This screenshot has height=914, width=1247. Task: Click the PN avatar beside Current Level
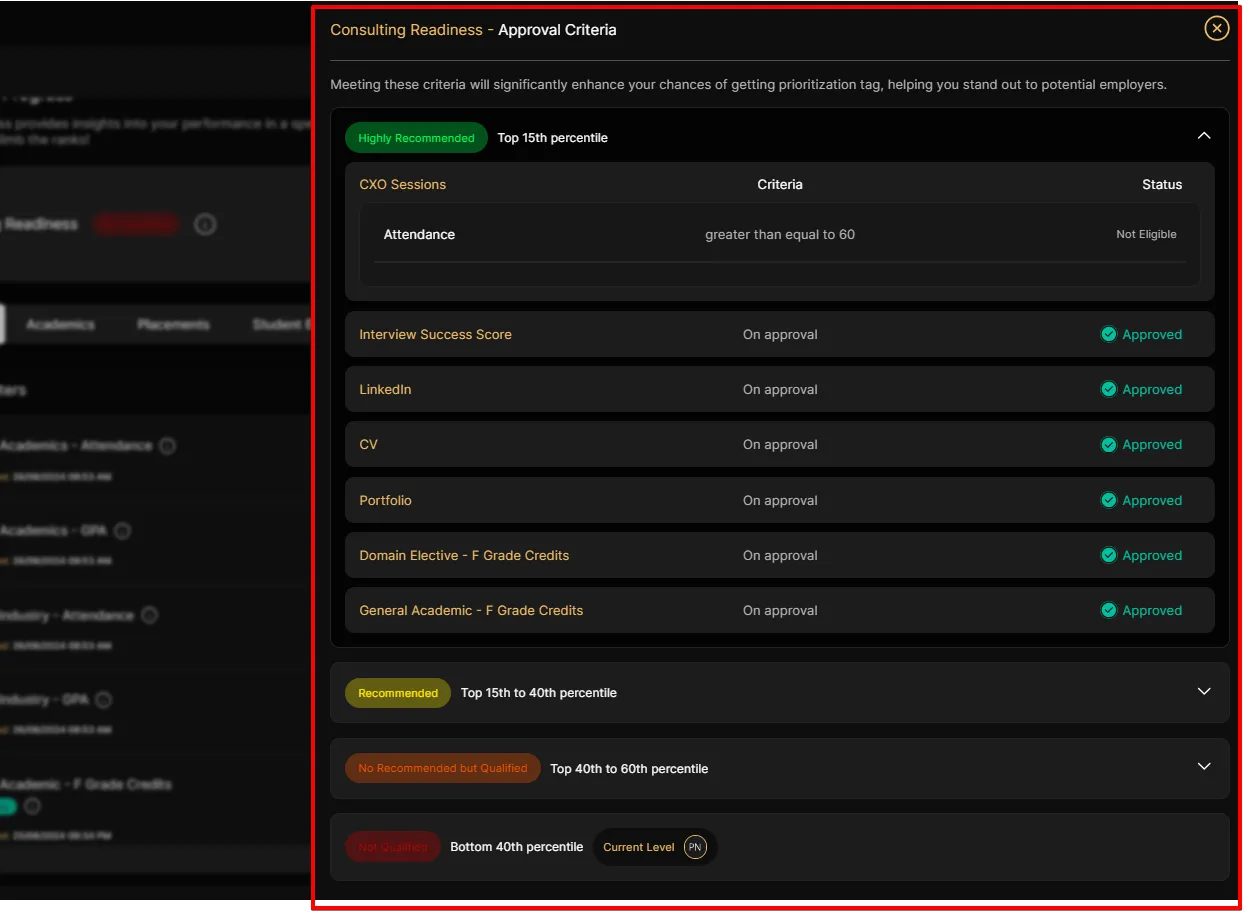tap(695, 847)
